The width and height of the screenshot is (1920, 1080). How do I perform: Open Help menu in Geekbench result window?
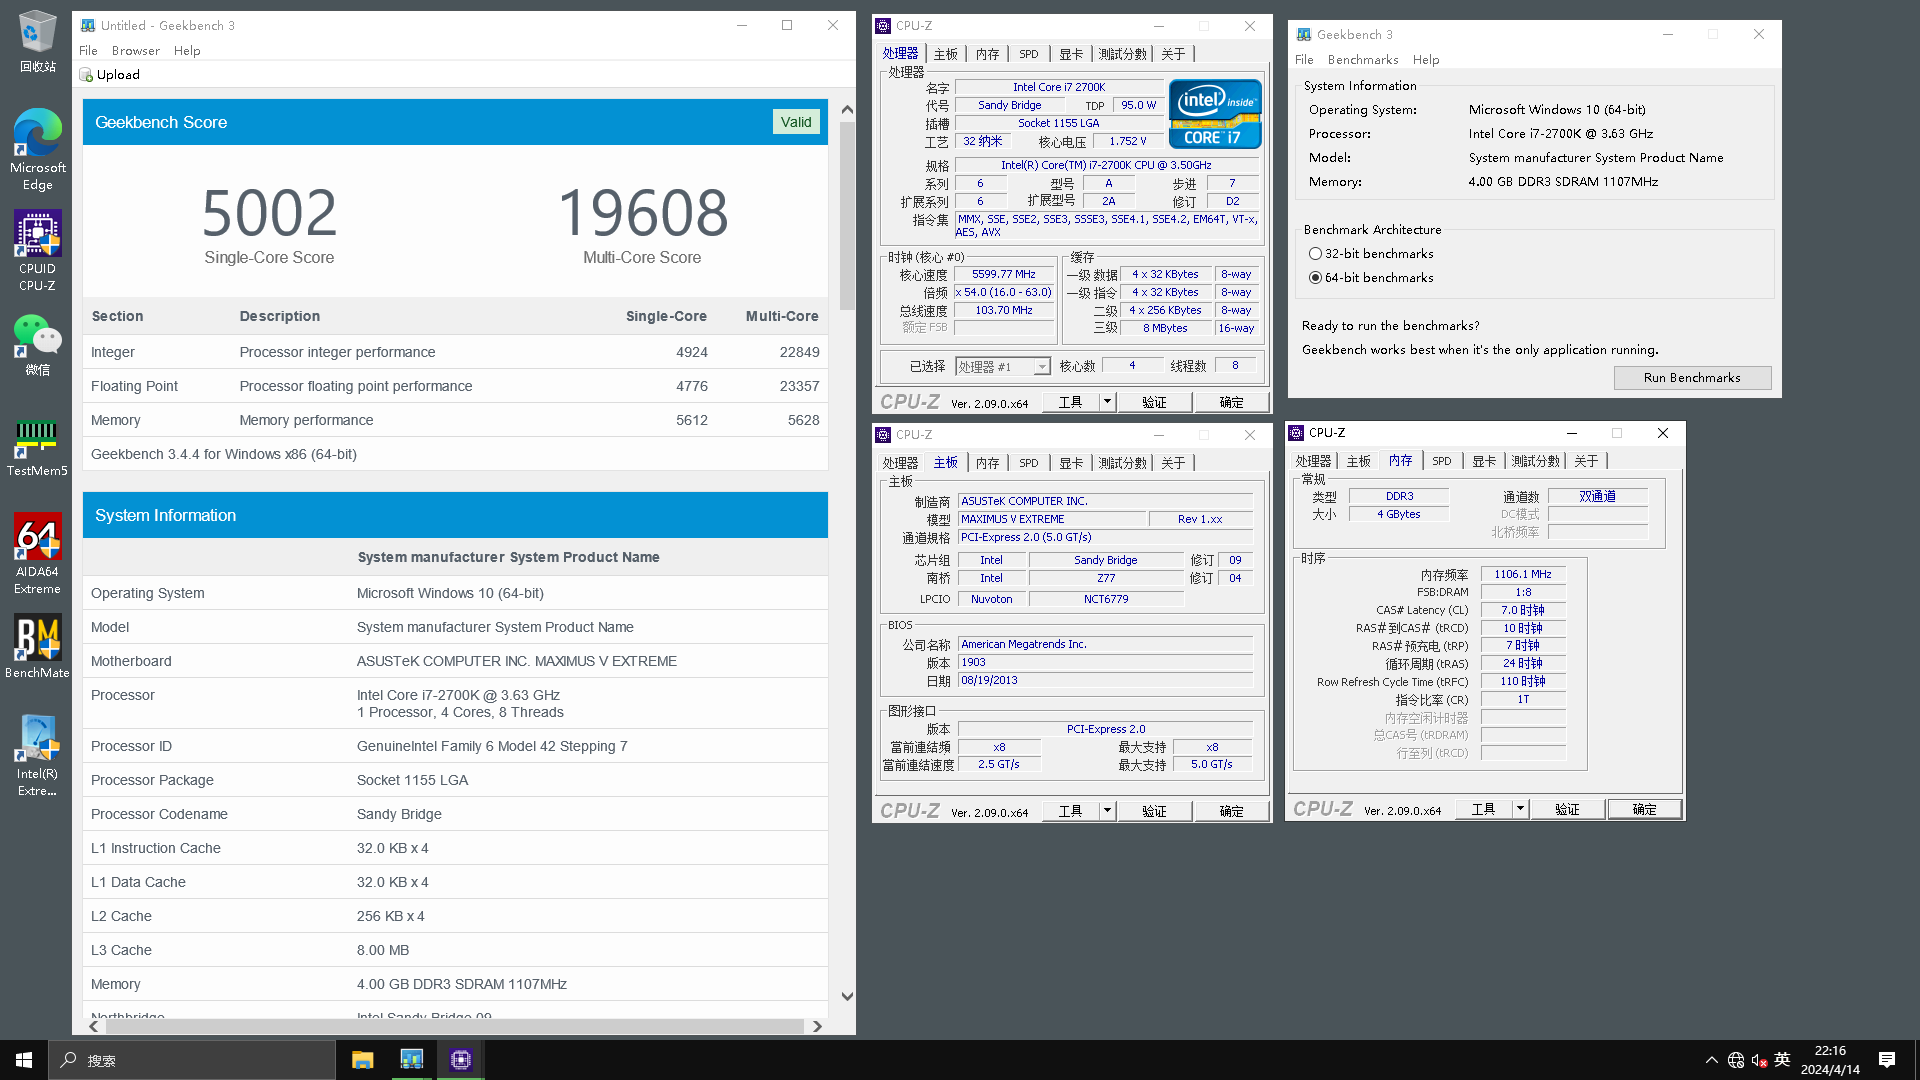coord(187,51)
